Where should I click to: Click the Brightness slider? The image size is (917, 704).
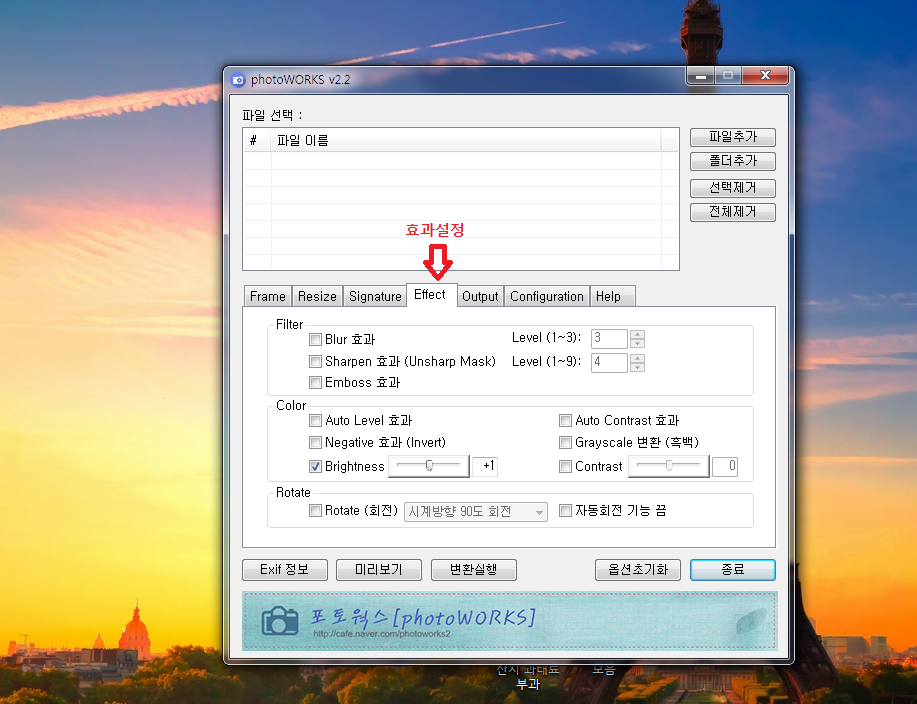click(429, 466)
